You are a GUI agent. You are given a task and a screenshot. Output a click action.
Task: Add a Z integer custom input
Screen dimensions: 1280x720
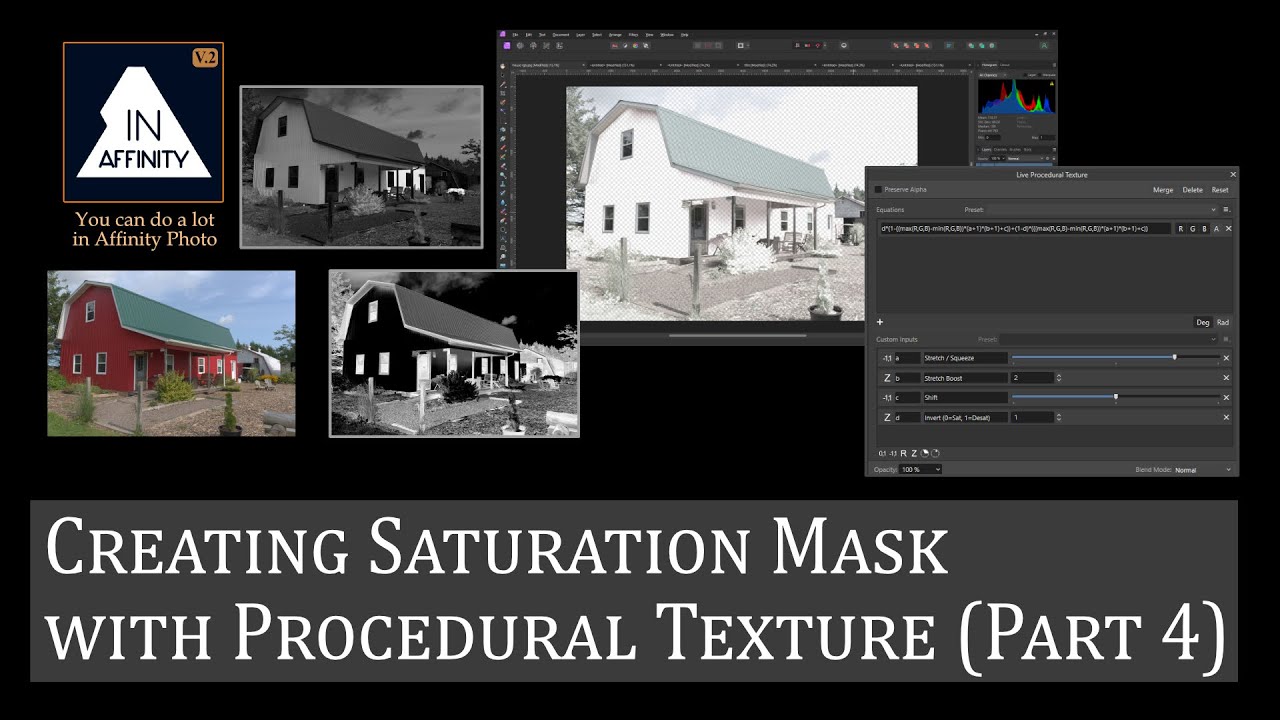(x=913, y=454)
